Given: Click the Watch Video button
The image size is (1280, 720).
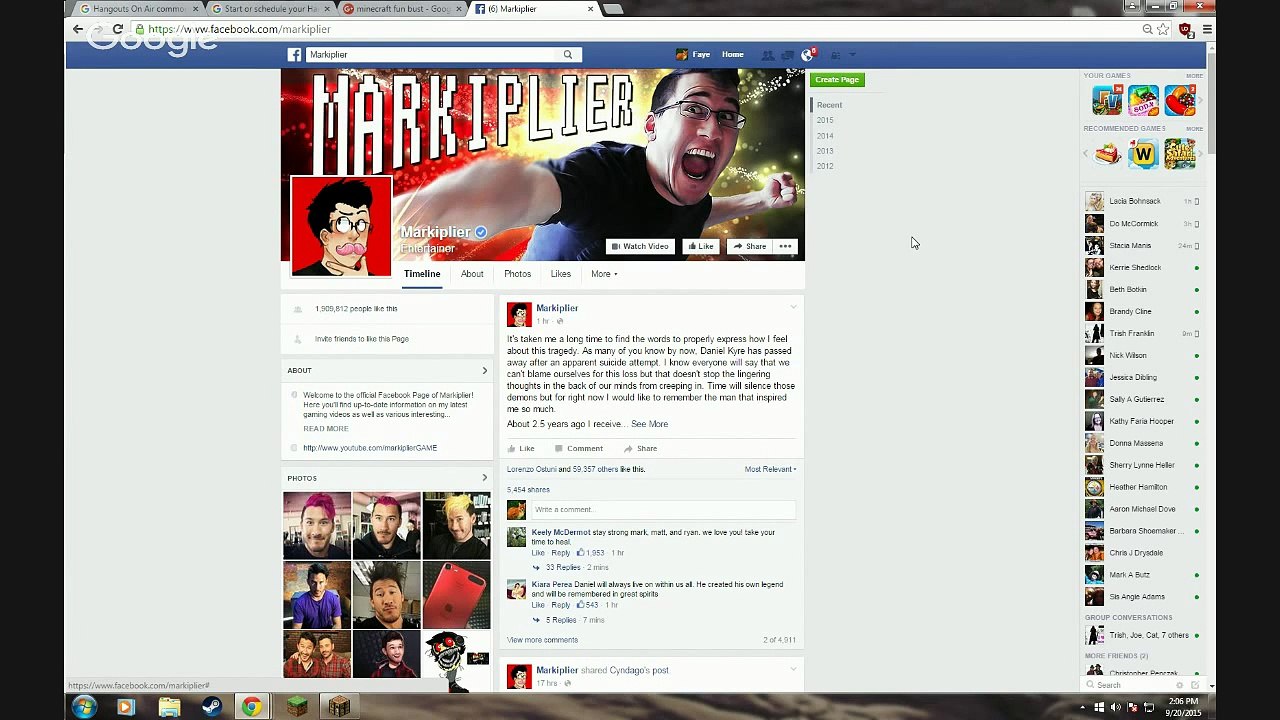Looking at the screenshot, I should [640, 246].
